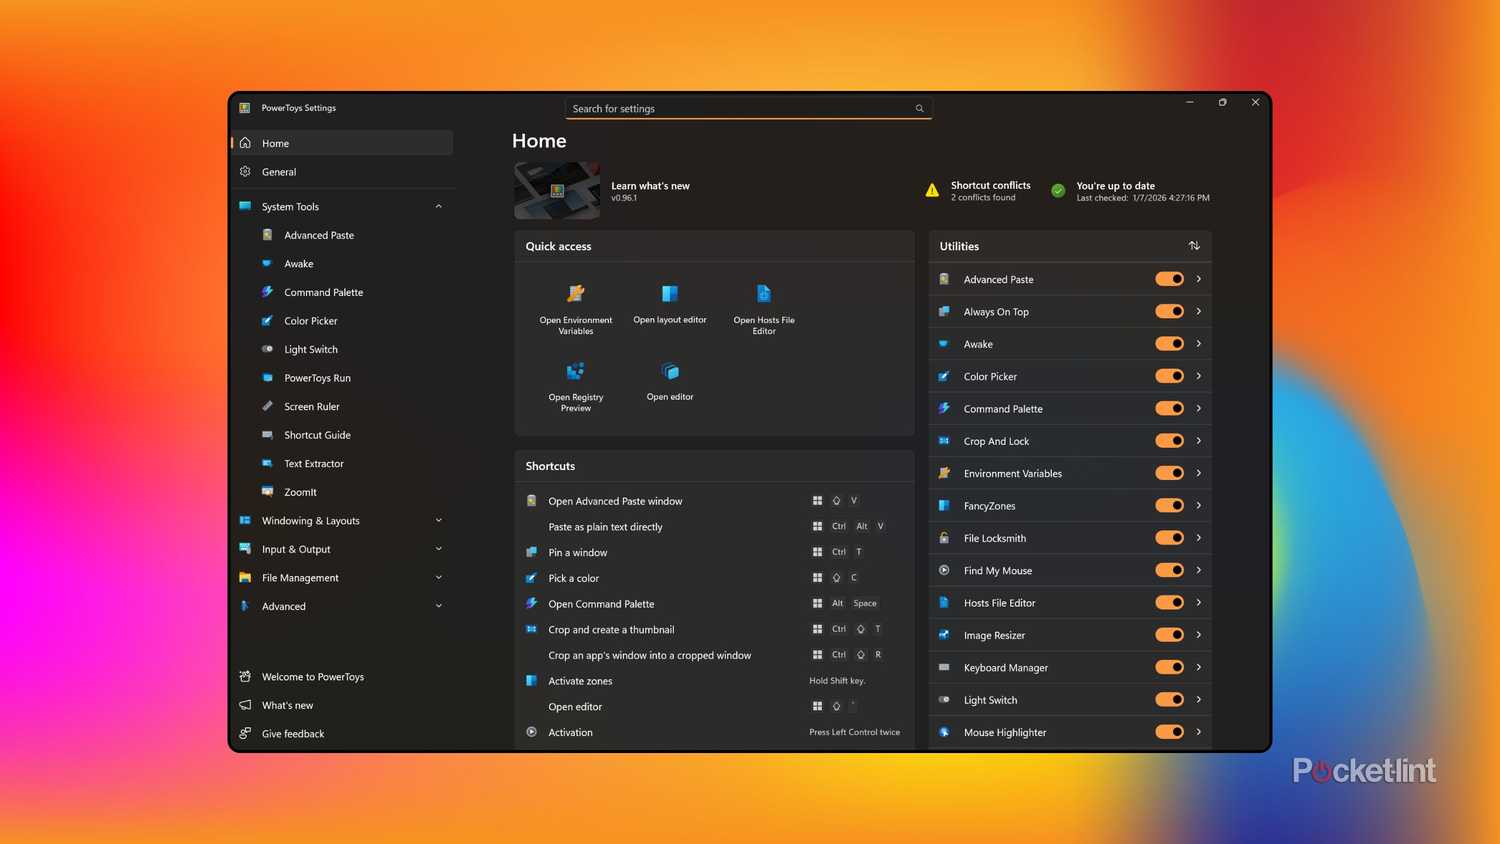The width and height of the screenshot is (1500, 844).
Task: Open the Environment Variables quick access tool
Action: point(575,305)
